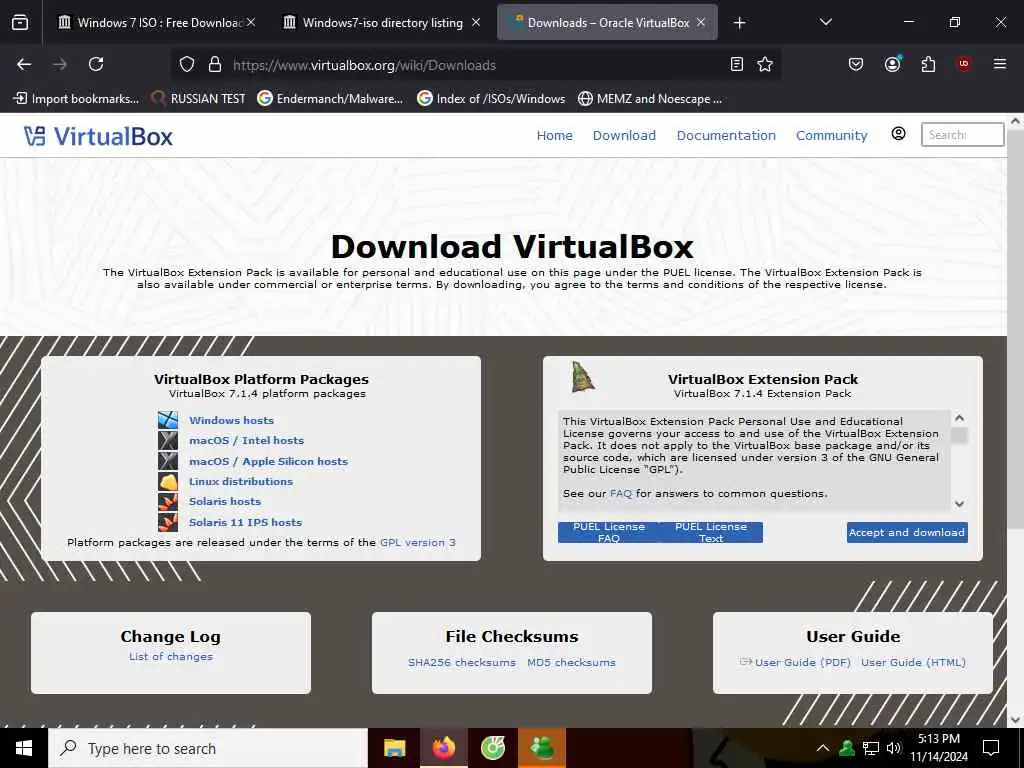Click the Firefox back arrow button

(x=24, y=64)
